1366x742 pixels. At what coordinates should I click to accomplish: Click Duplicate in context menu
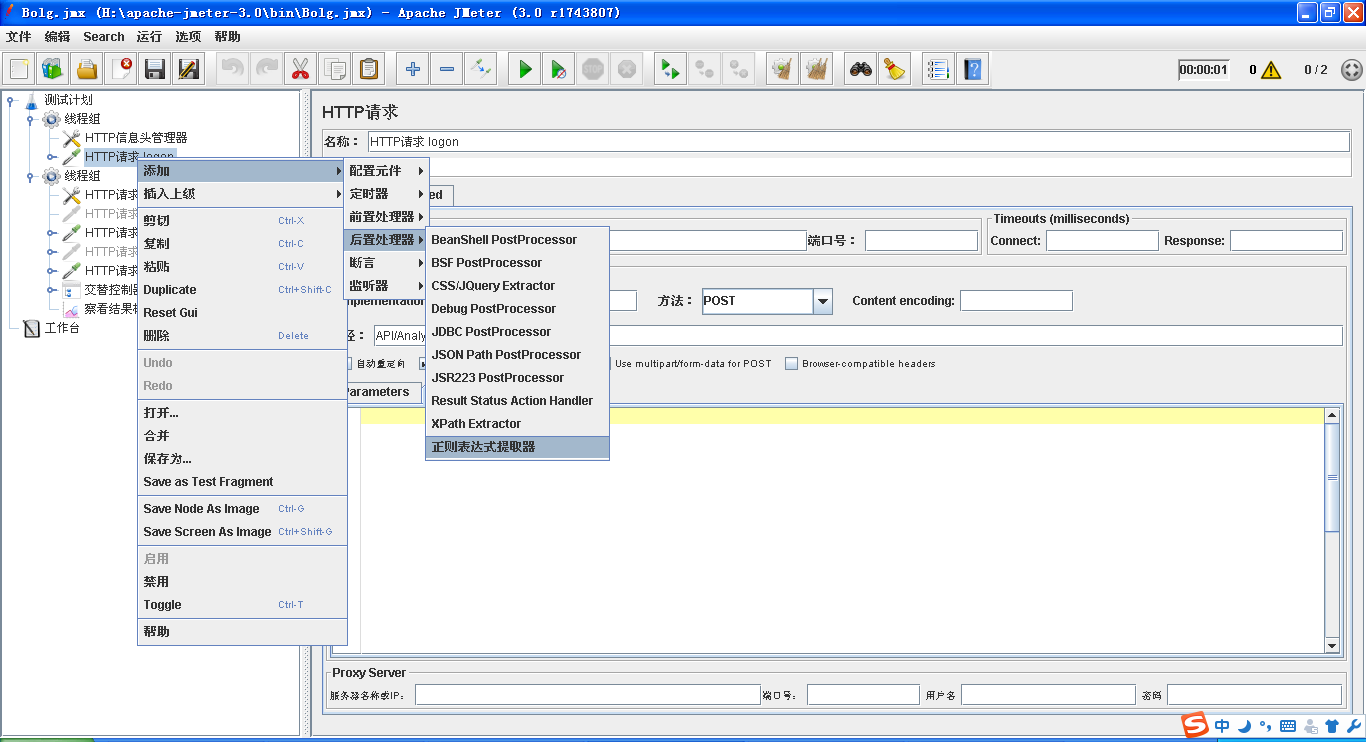242,290
